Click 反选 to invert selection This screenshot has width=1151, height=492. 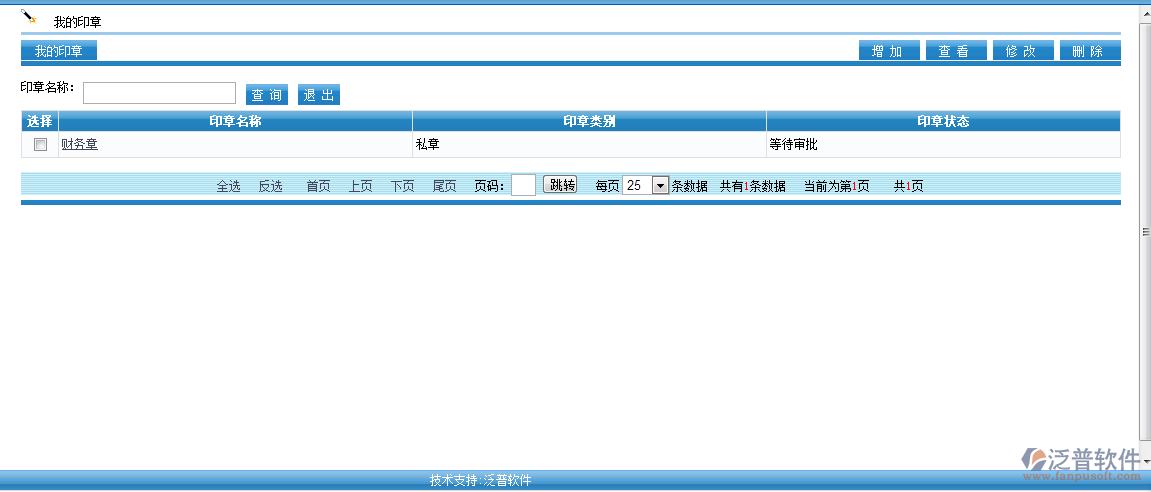(x=270, y=187)
